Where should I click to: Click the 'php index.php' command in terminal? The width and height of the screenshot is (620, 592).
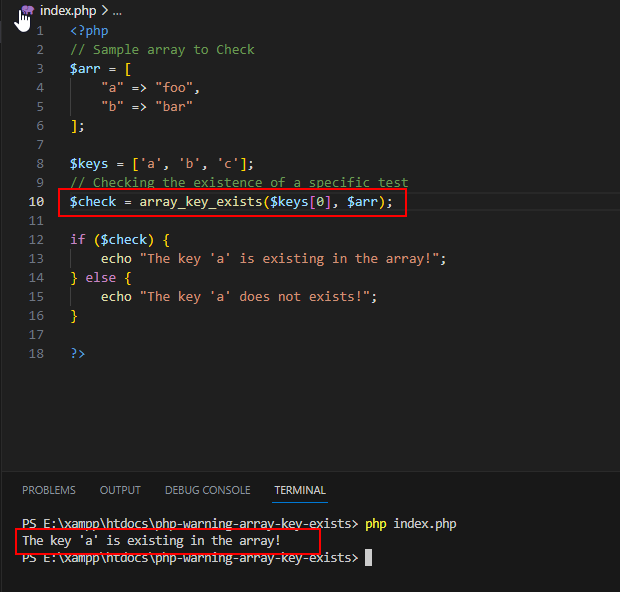tap(411, 524)
